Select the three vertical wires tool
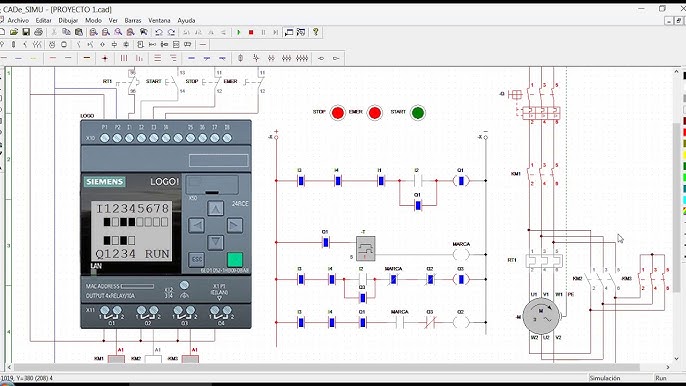The image size is (686, 386). click(x=124, y=58)
